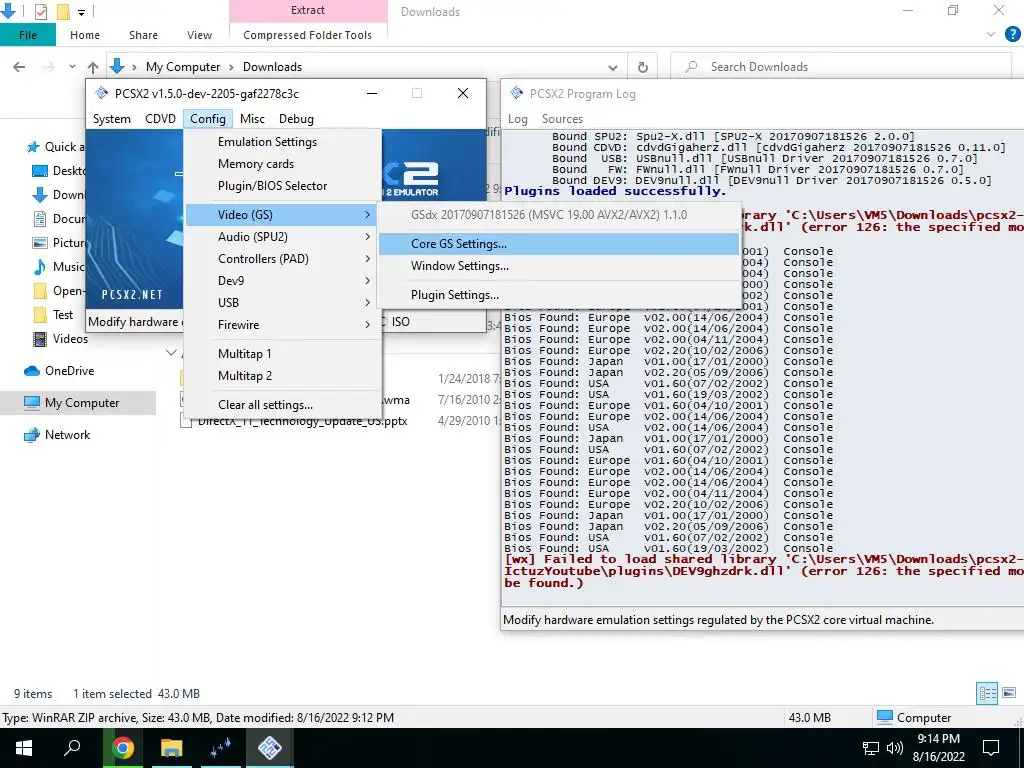Open Windows Start button

point(24,748)
